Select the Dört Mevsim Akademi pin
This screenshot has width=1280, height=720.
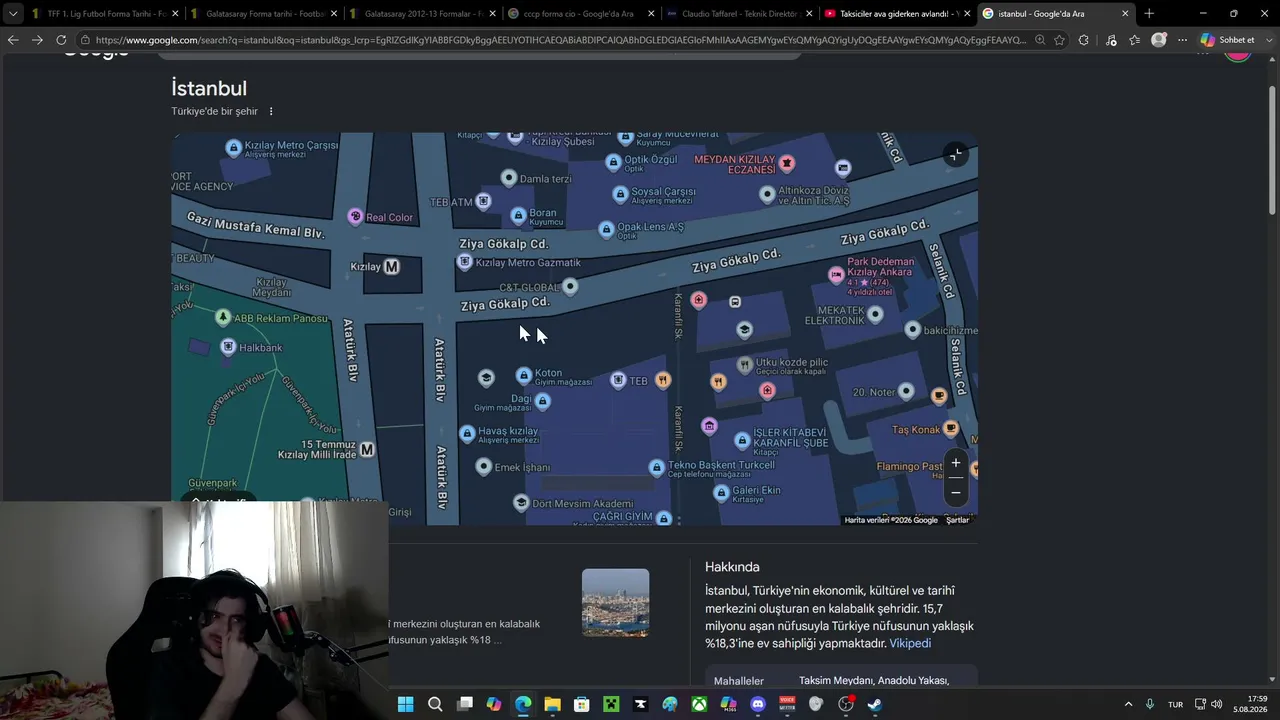tap(521, 502)
